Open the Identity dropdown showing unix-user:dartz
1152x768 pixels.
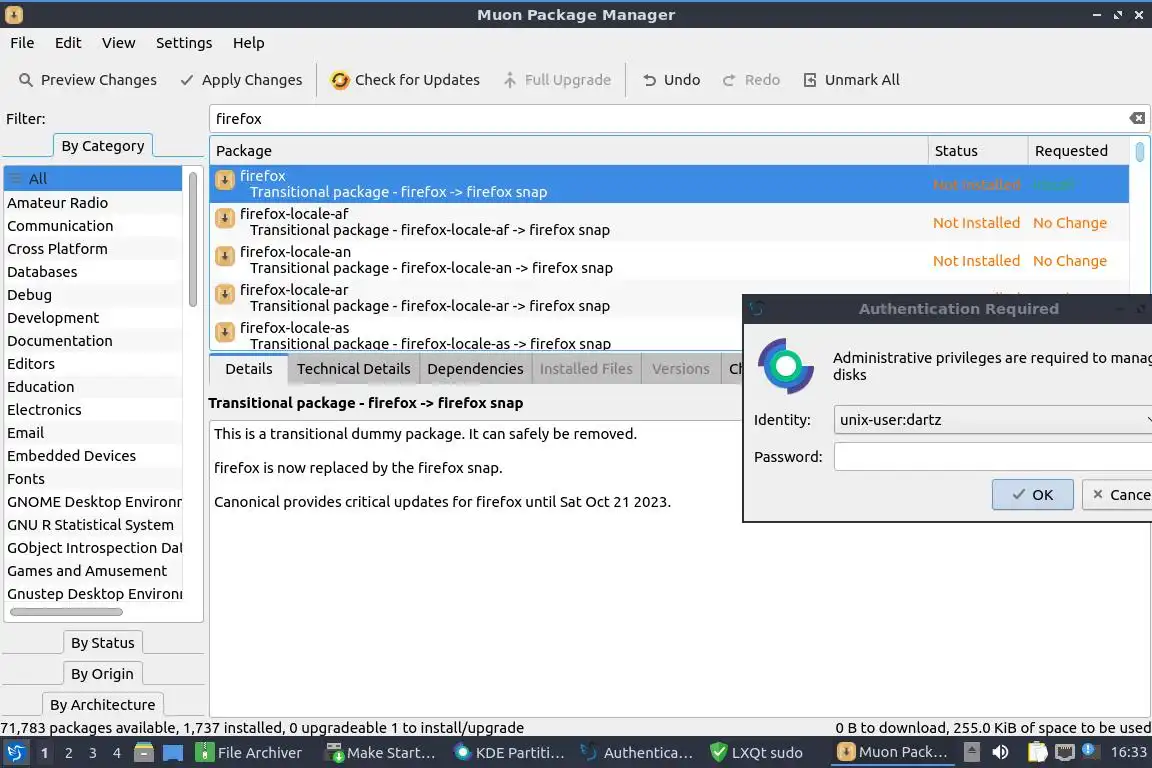point(993,420)
